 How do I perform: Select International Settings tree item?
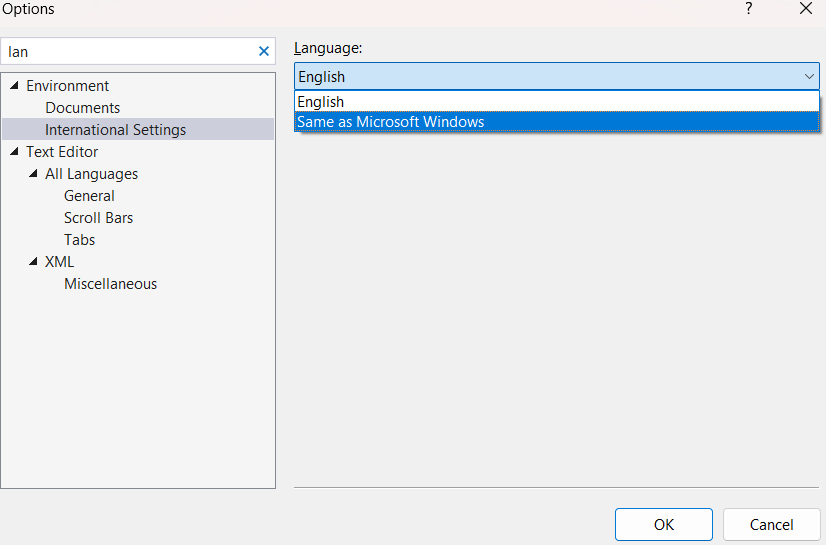pos(115,130)
